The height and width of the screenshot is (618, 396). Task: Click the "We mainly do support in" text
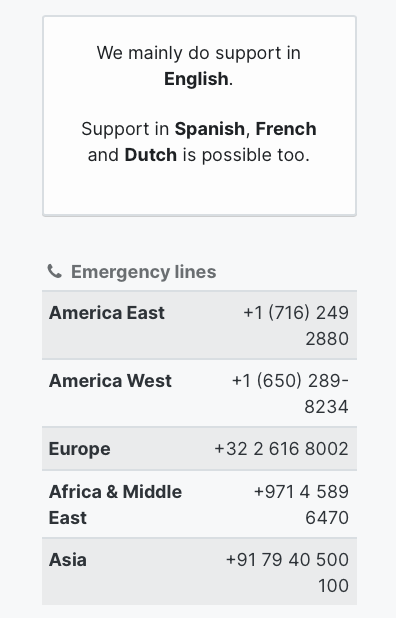click(199, 53)
